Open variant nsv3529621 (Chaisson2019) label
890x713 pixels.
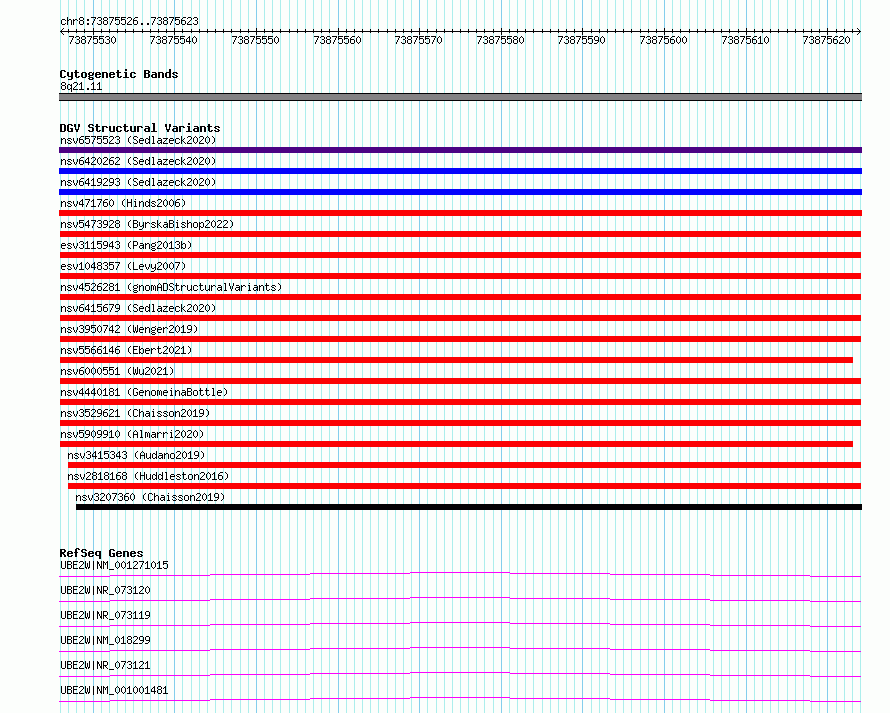click(x=135, y=413)
